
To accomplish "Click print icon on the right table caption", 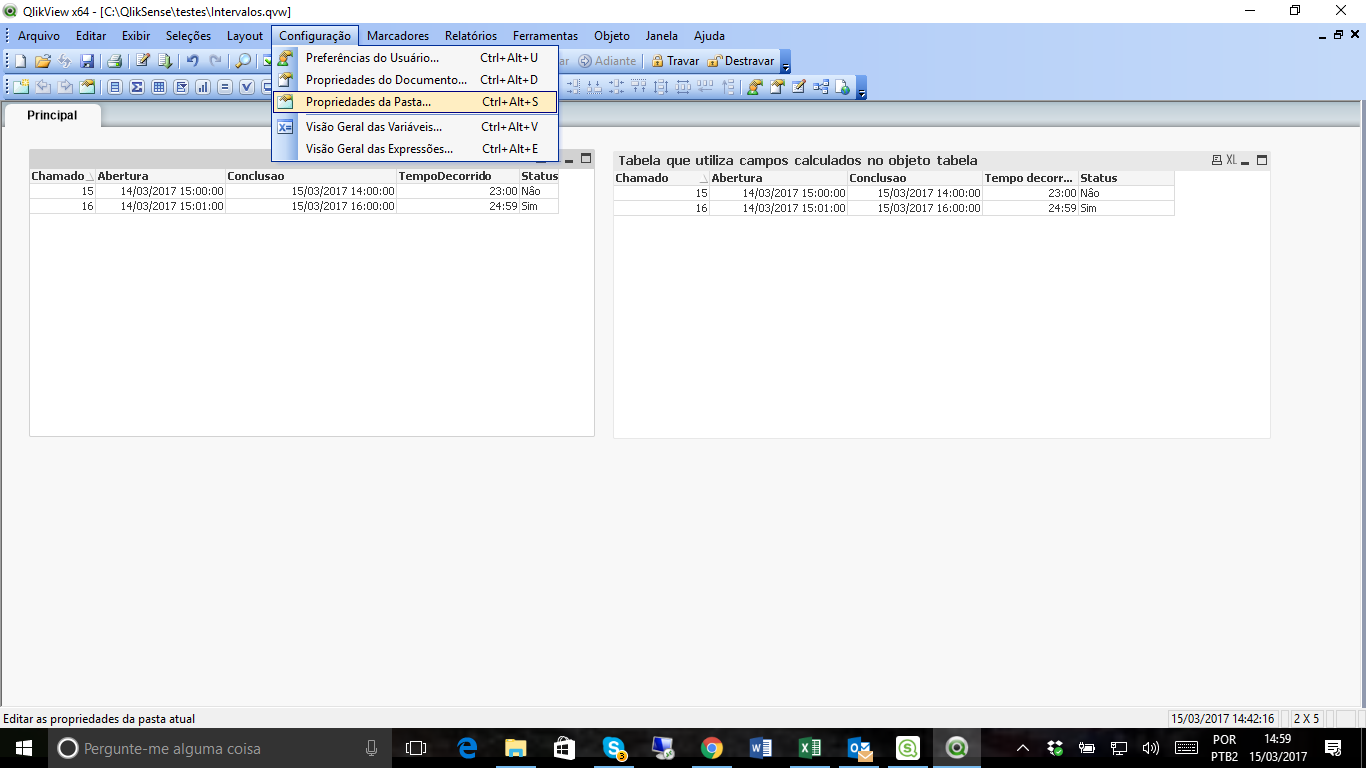I will coord(1216,160).
